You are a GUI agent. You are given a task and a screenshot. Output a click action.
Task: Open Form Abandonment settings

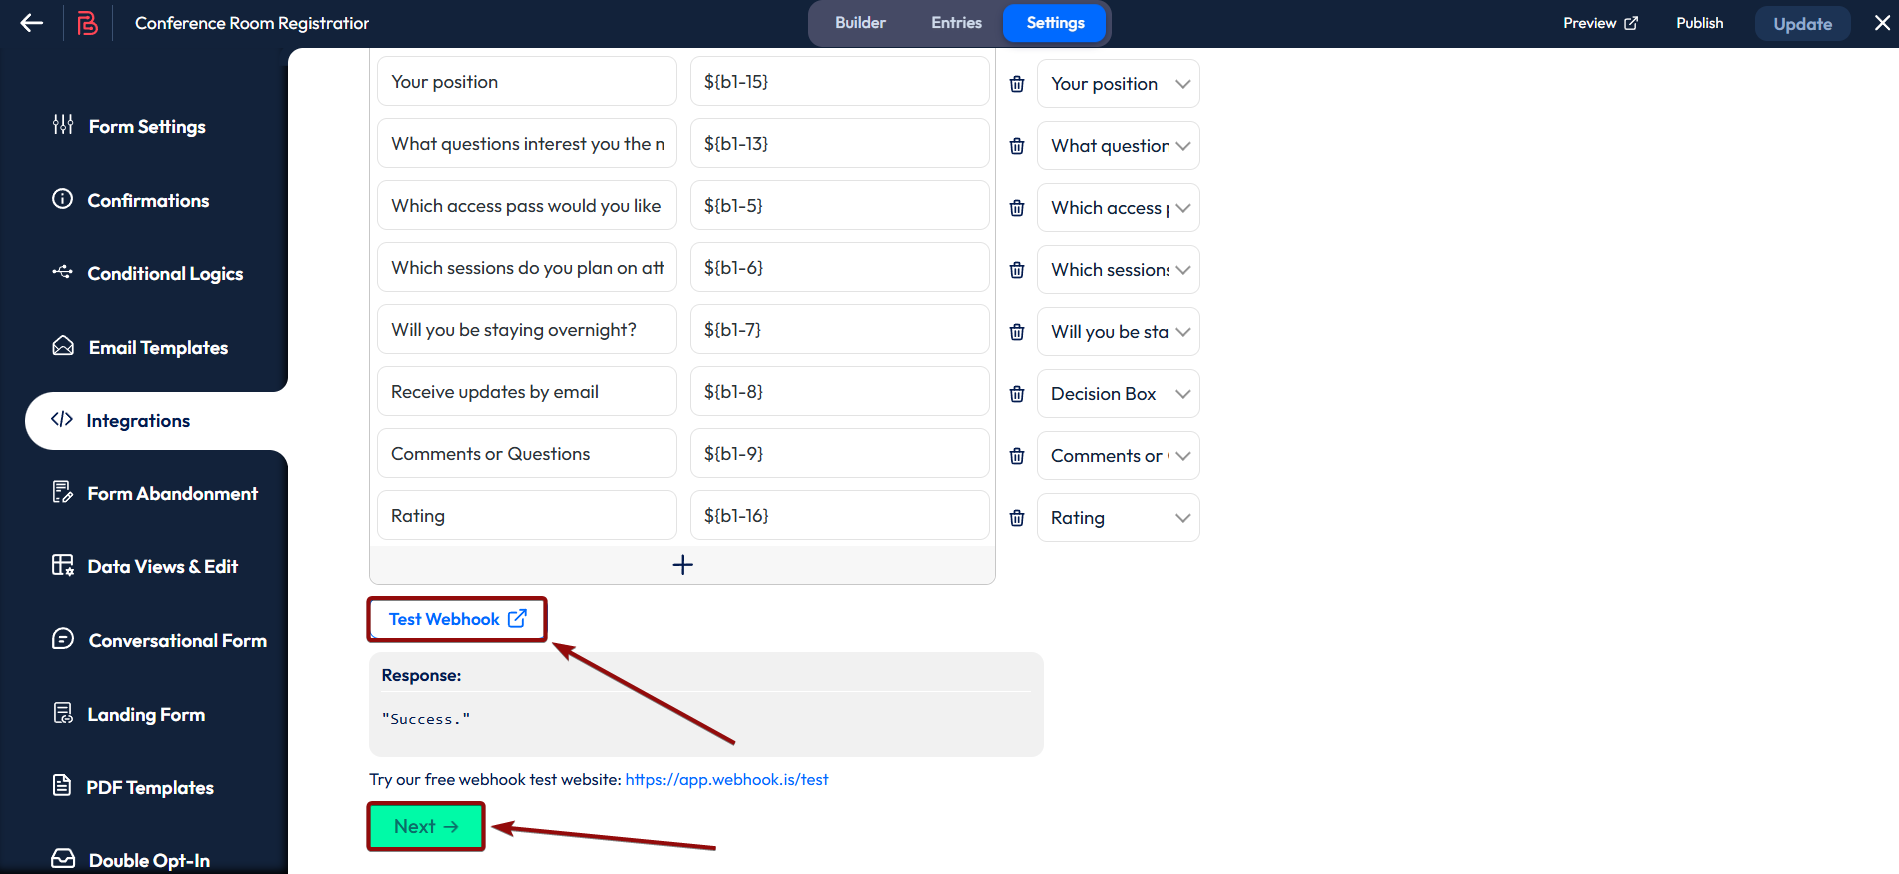pos(172,494)
